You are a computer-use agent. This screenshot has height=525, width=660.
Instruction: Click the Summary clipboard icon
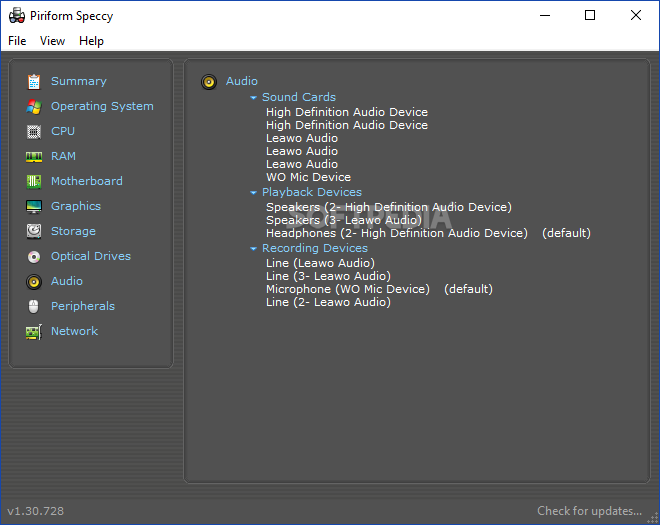(34, 82)
